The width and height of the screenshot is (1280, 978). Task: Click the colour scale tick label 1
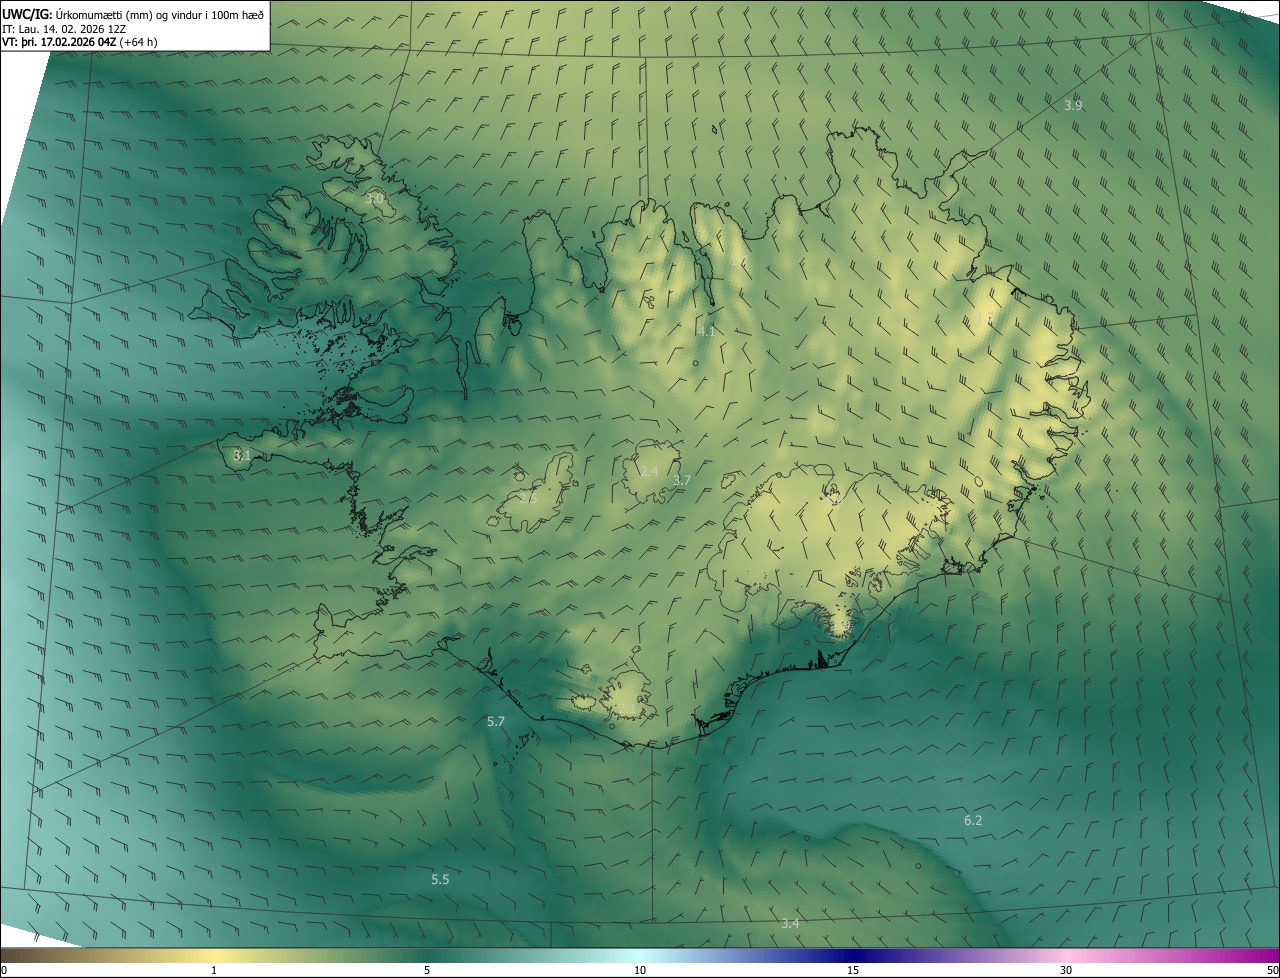(x=214, y=970)
